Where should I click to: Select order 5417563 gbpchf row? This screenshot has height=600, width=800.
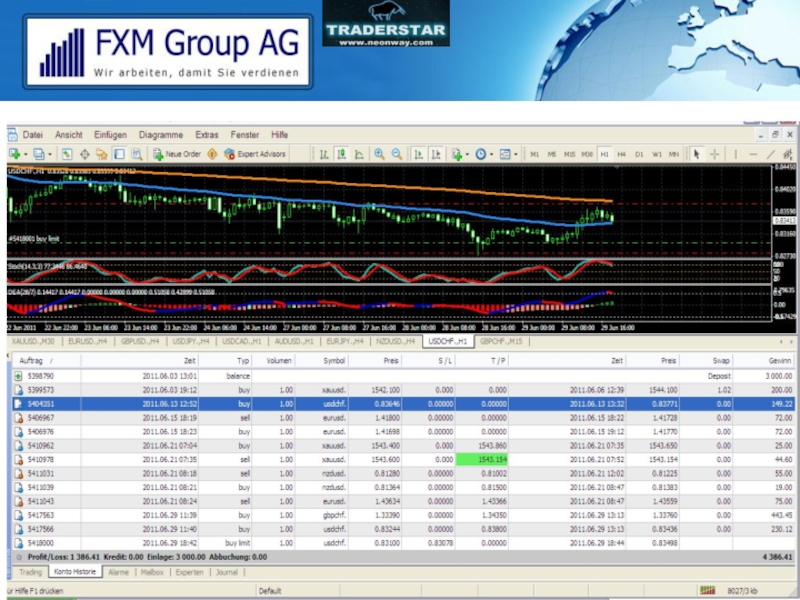point(403,515)
